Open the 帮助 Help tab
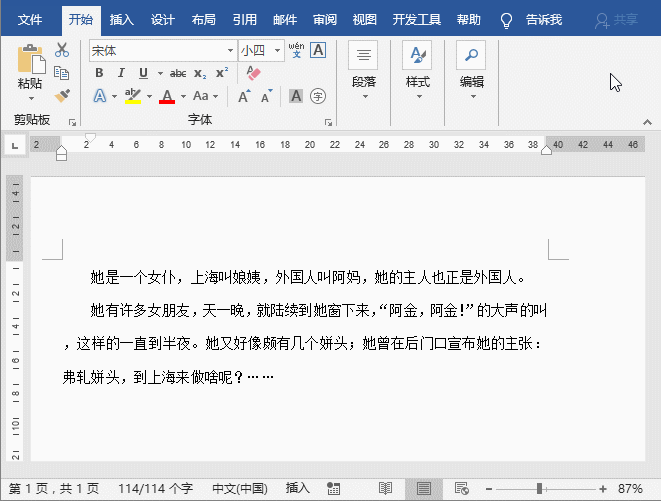This screenshot has height=501, width=661. coord(469,19)
